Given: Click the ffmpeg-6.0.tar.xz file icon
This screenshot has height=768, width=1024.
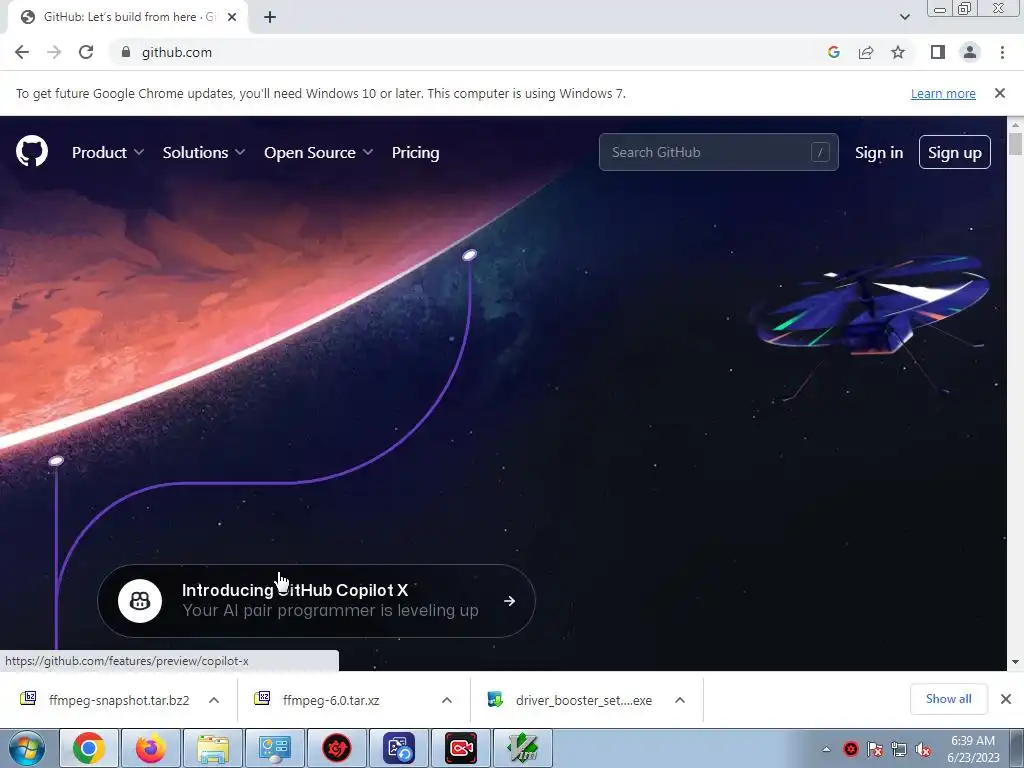Looking at the screenshot, I should coord(262,699).
